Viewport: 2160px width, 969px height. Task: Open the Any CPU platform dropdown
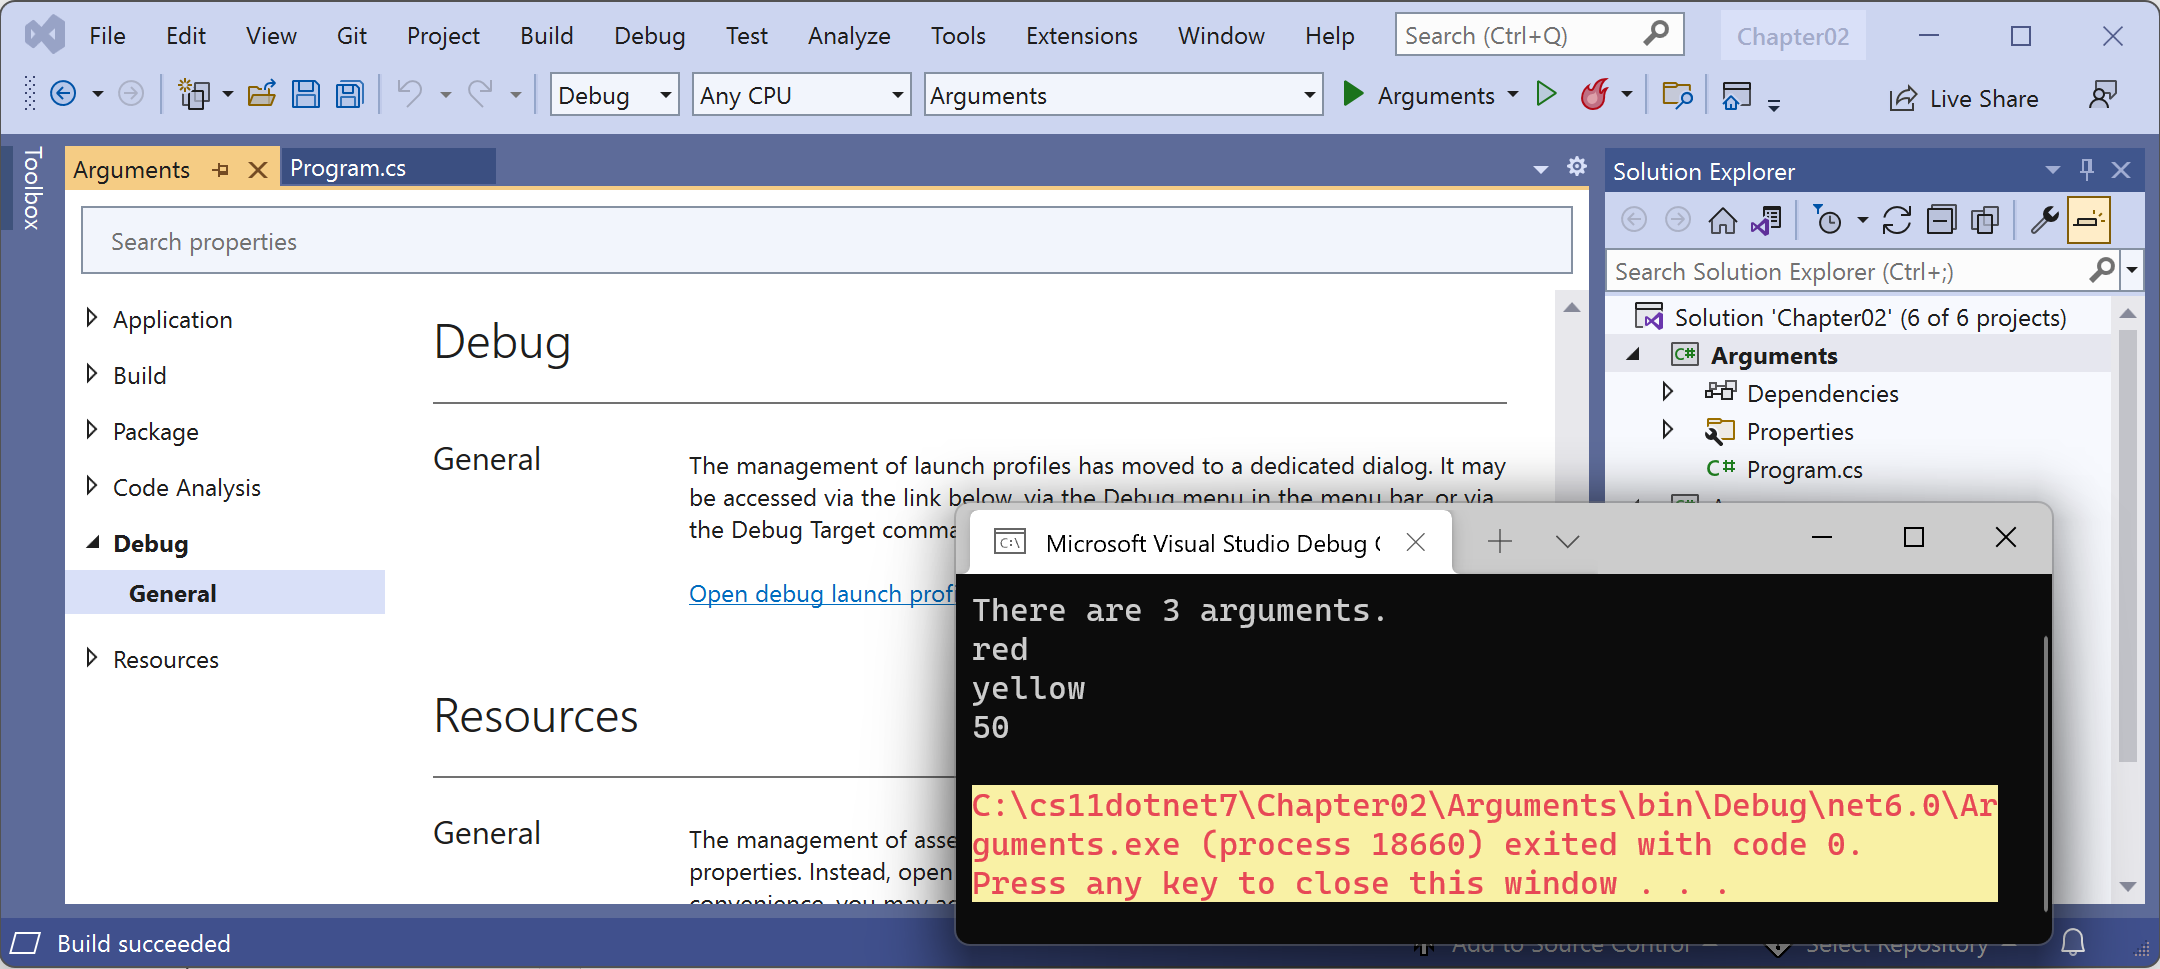pyautogui.click(x=801, y=95)
